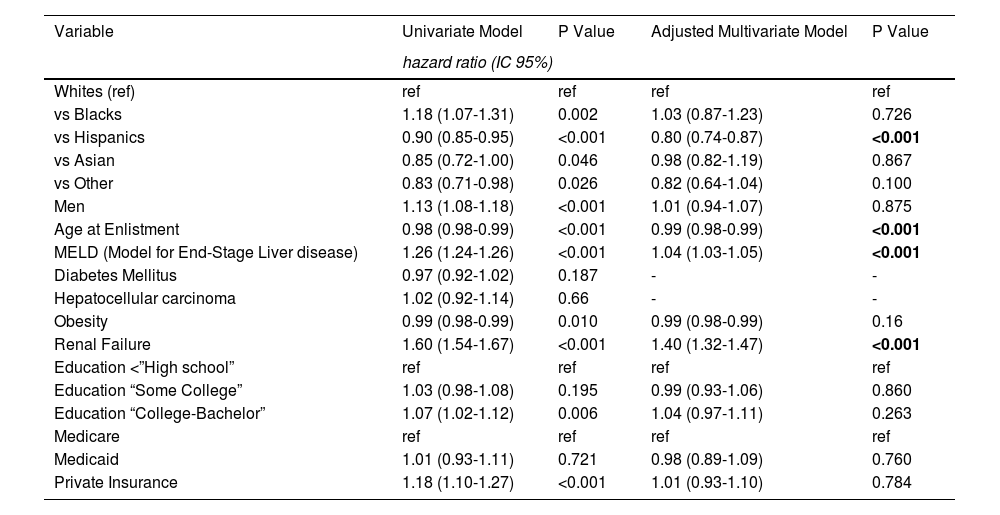The width and height of the screenshot is (1000, 515).
Task: Click the "hazard ratio (IC 95%)" subheading
Action: coord(477,62)
